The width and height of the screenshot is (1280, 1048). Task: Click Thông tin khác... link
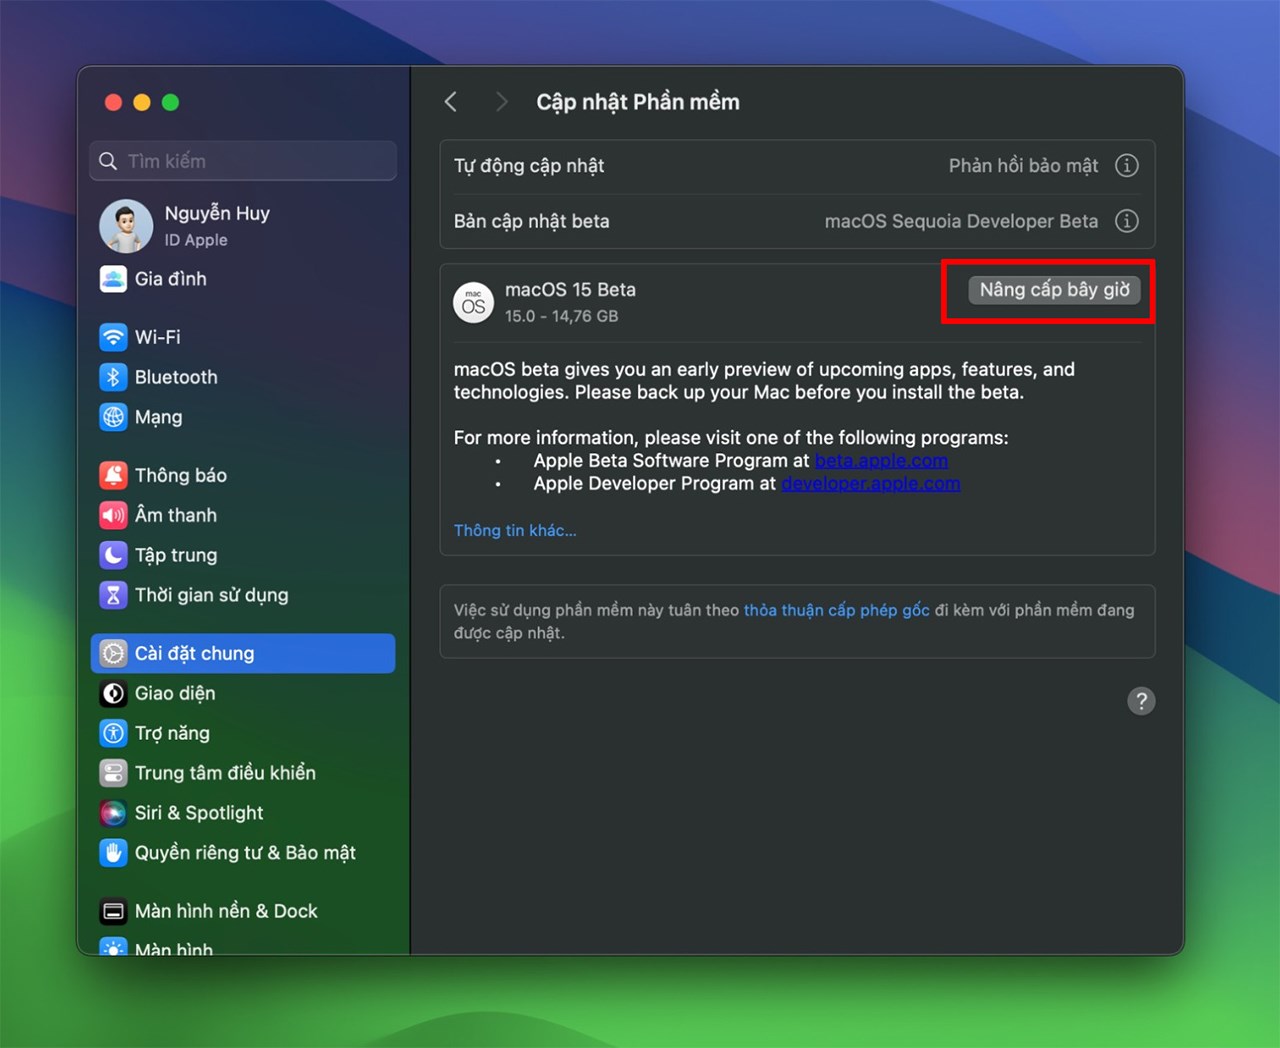tap(515, 530)
